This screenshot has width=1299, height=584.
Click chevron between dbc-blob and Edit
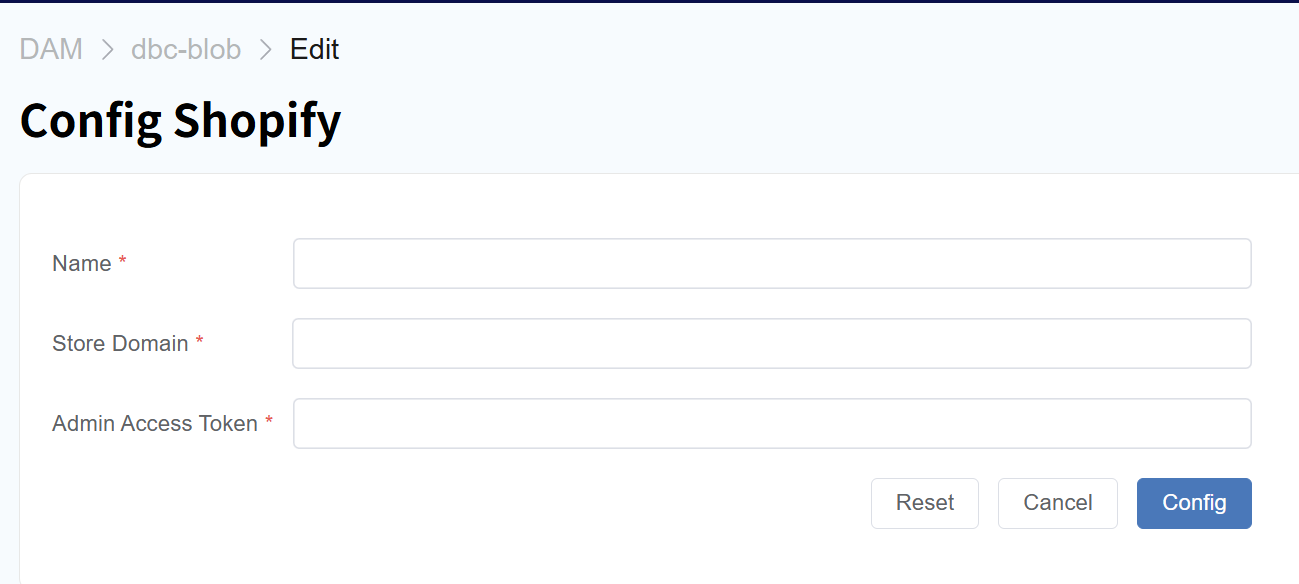tap(265, 49)
